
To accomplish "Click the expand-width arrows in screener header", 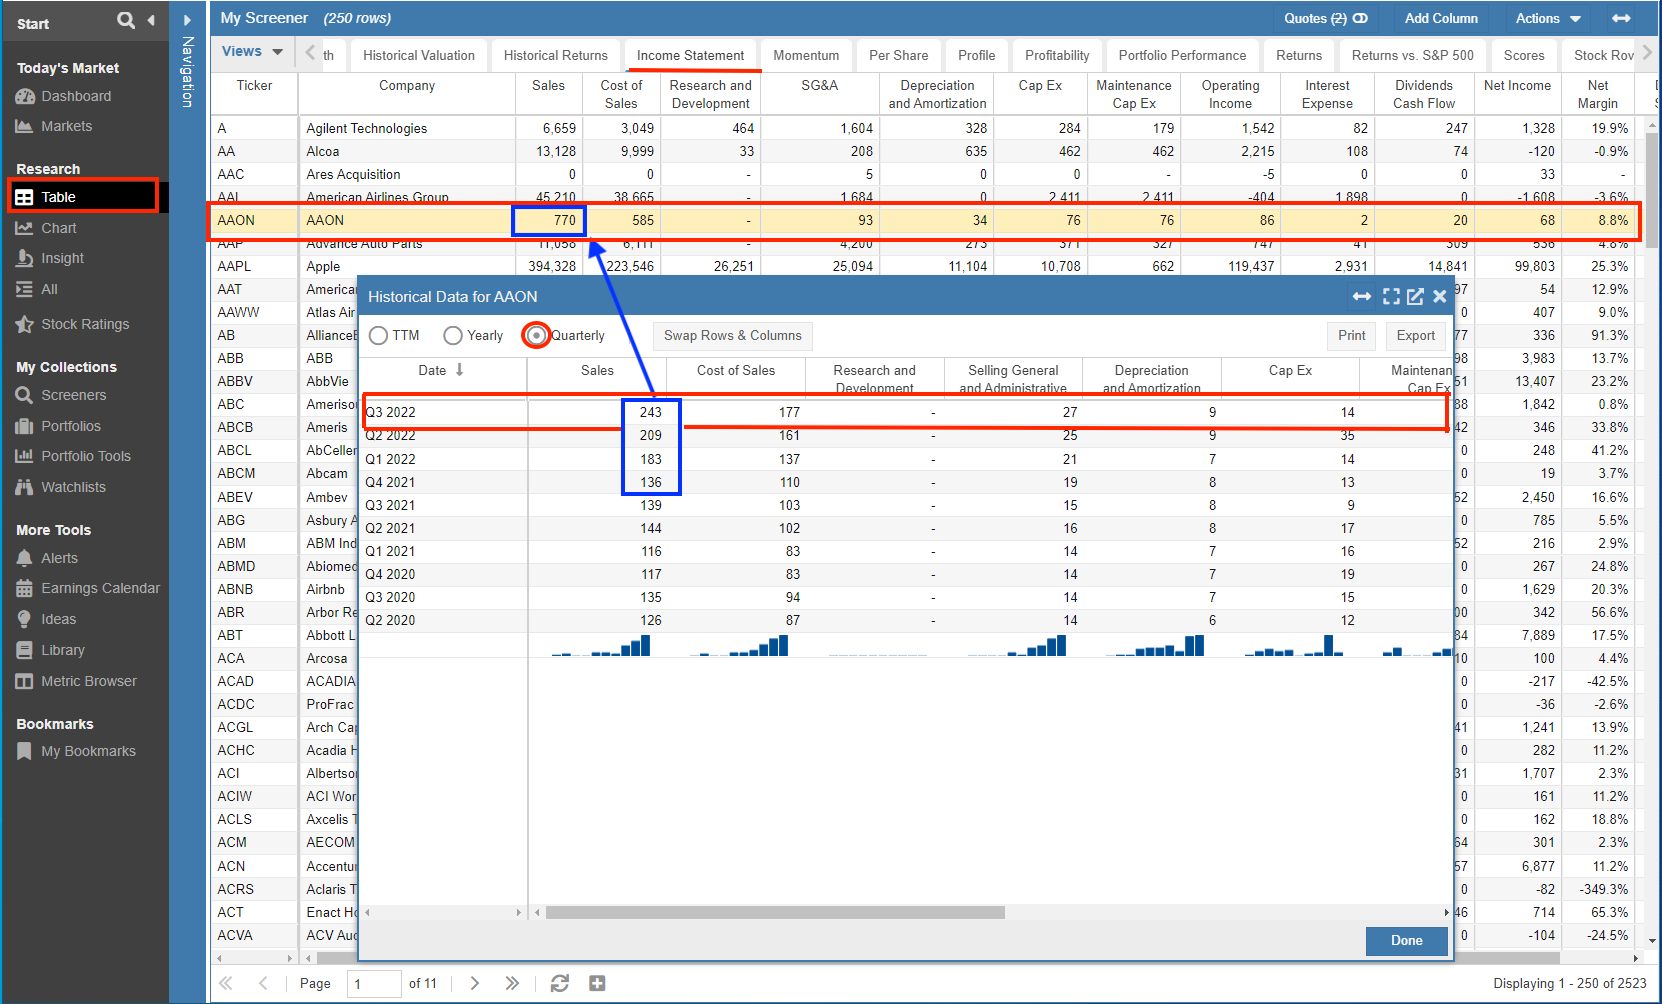I will click(1621, 18).
